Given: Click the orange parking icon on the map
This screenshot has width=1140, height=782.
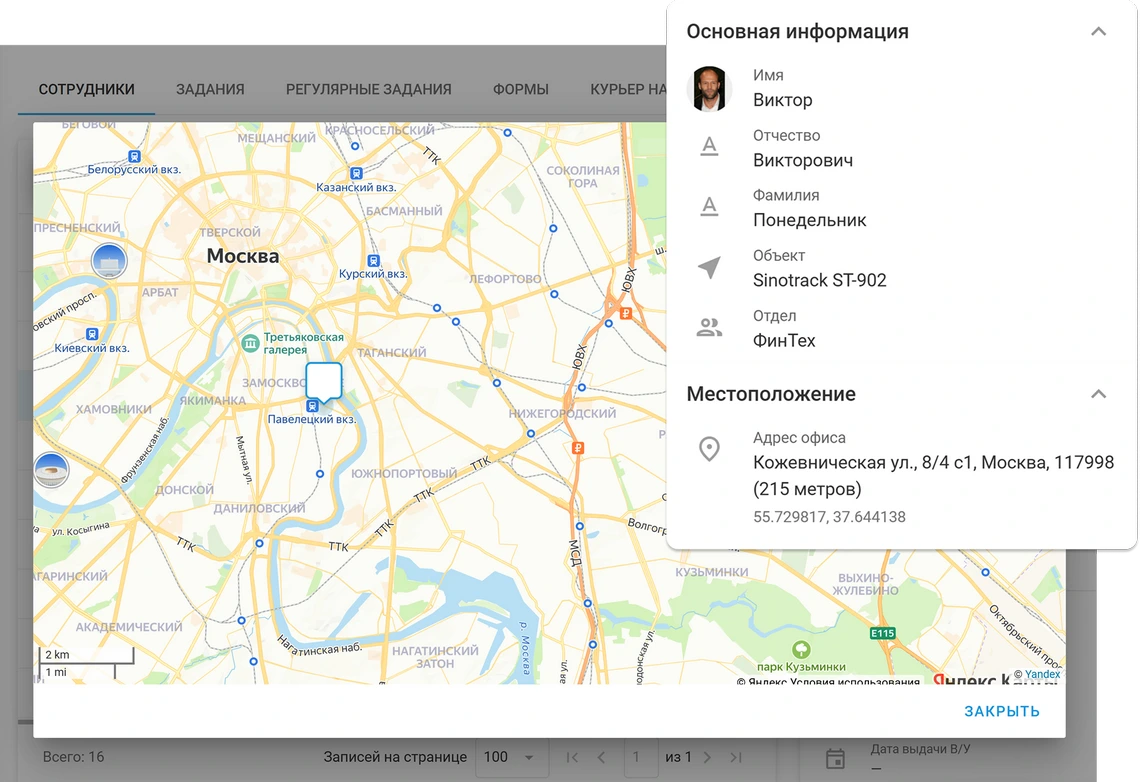Looking at the screenshot, I should (x=577, y=449).
